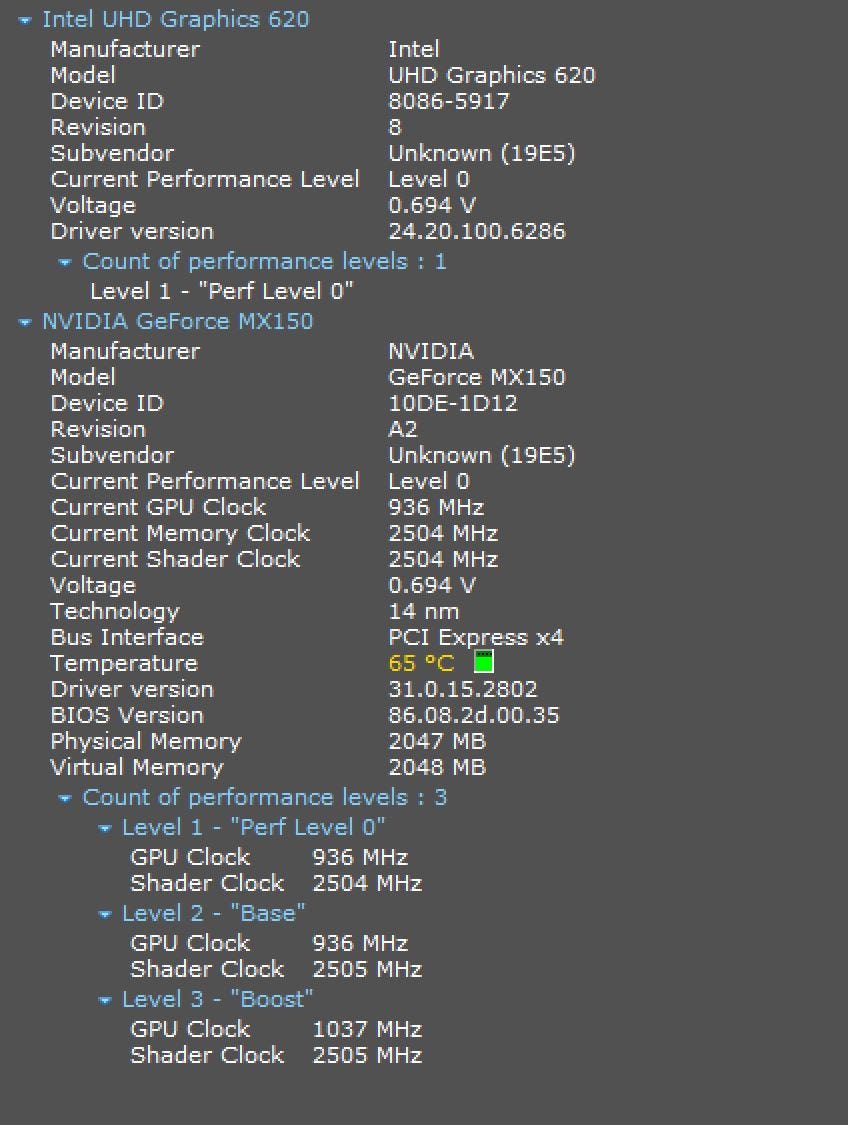Click NVIDIA driver version 31.0.15.2802
Viewport: 848px width, 1125px height.
point(463,689)
